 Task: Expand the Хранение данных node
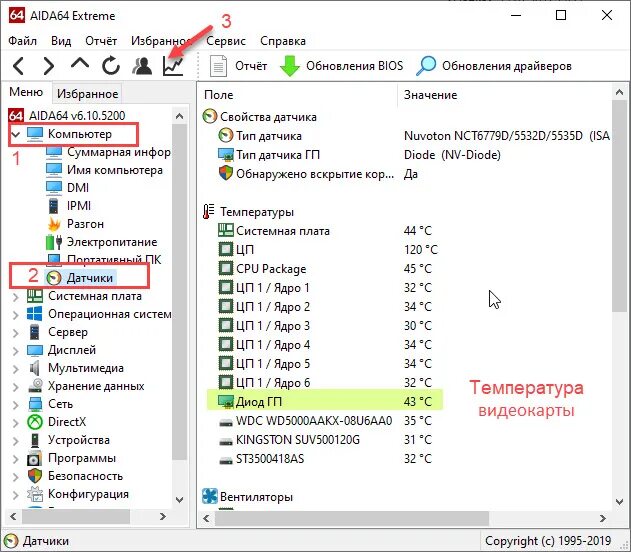click(16, 387)
